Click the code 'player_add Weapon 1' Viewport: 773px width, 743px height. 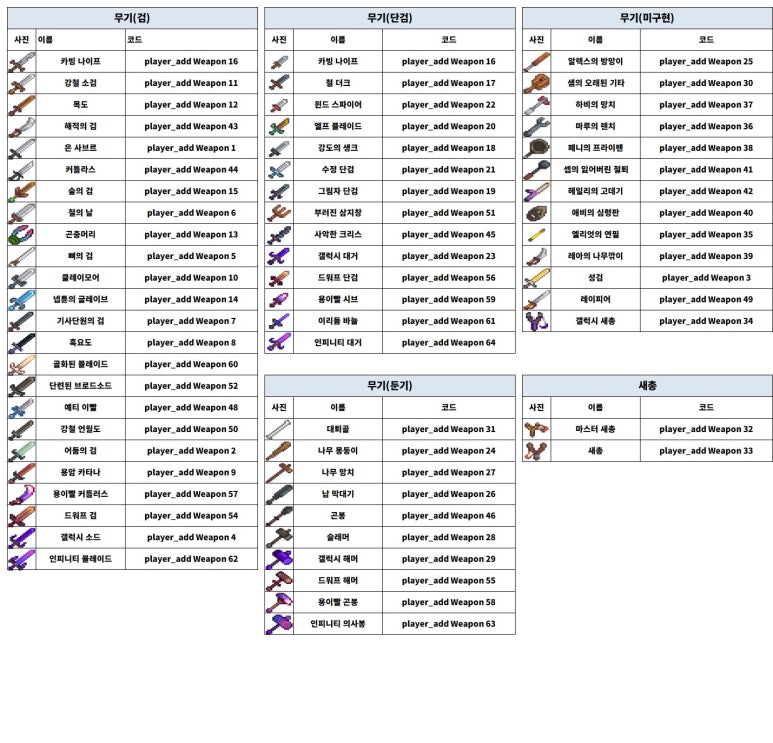(x=191, y=148)
